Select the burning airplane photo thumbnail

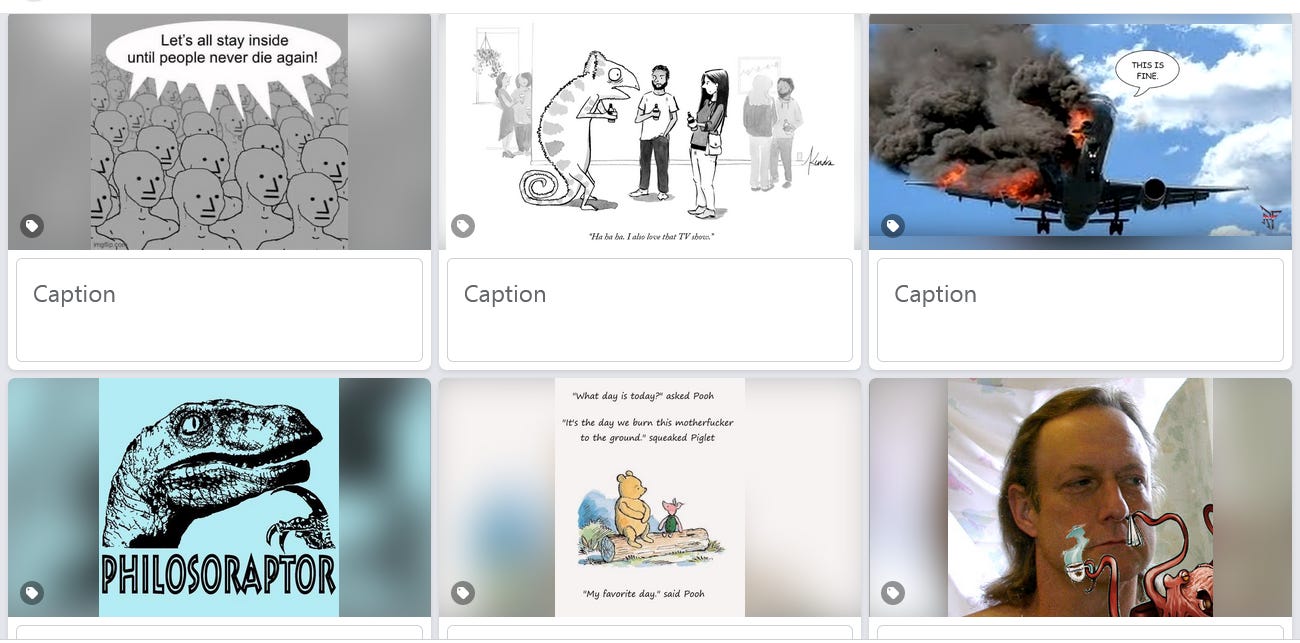click(x=1080, y=132)
